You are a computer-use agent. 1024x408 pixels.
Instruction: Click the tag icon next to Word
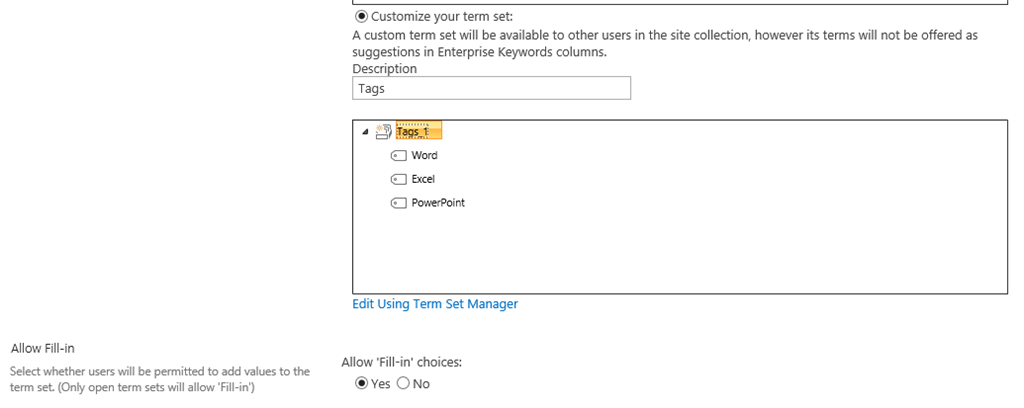click(x=398, y=156)
